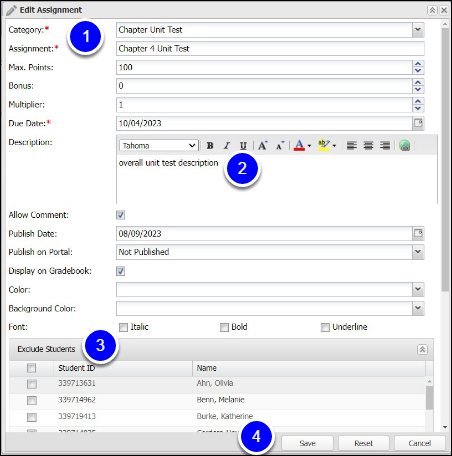The width and height of the screenshot is (452, 456).
Task: Enable Underline font checkbox
Action: [325, 327]
